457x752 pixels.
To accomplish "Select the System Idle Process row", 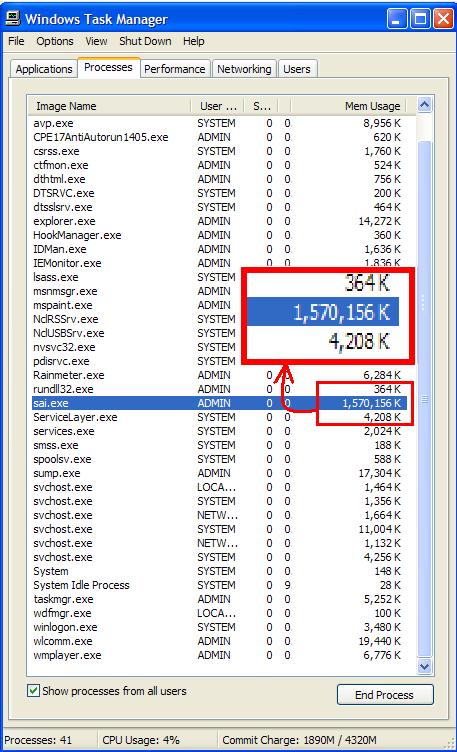I will click(220, 585).
